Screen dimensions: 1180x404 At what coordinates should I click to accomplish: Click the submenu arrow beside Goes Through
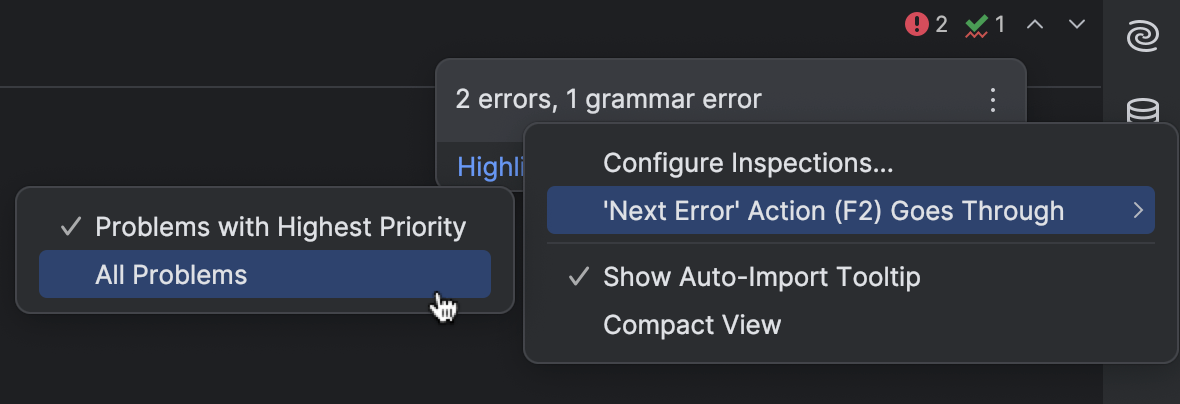[x=1137, y=211]
